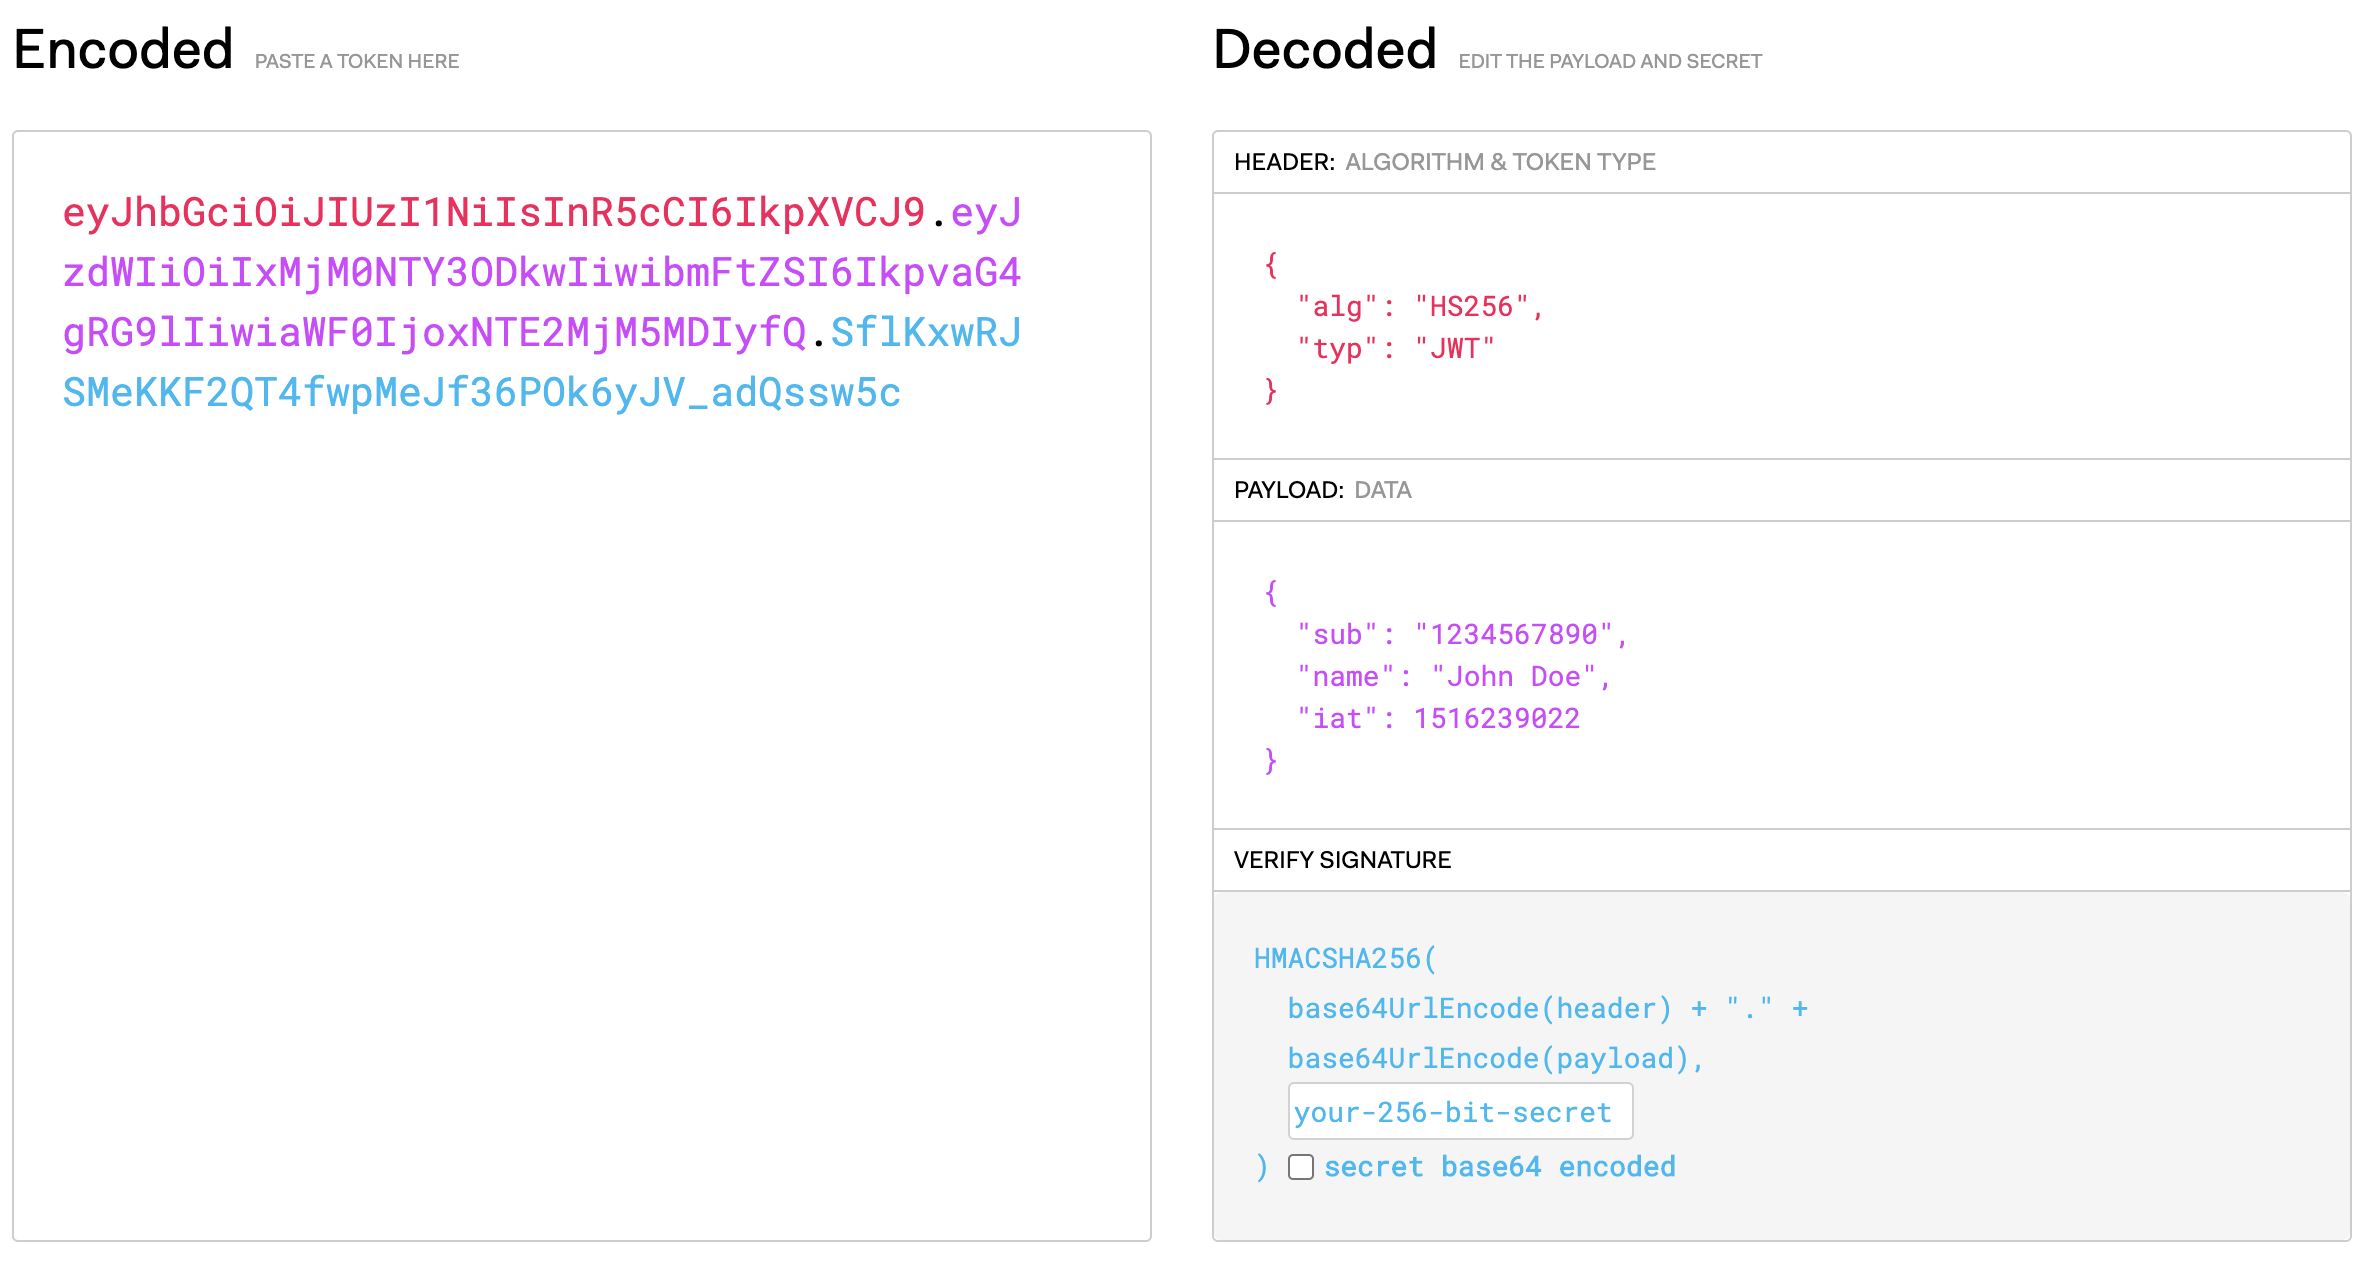Click the red encoded header token segment
The width and height of the screenshot is (2370, 1264).
pyautogui.click(x=494, y=213)
